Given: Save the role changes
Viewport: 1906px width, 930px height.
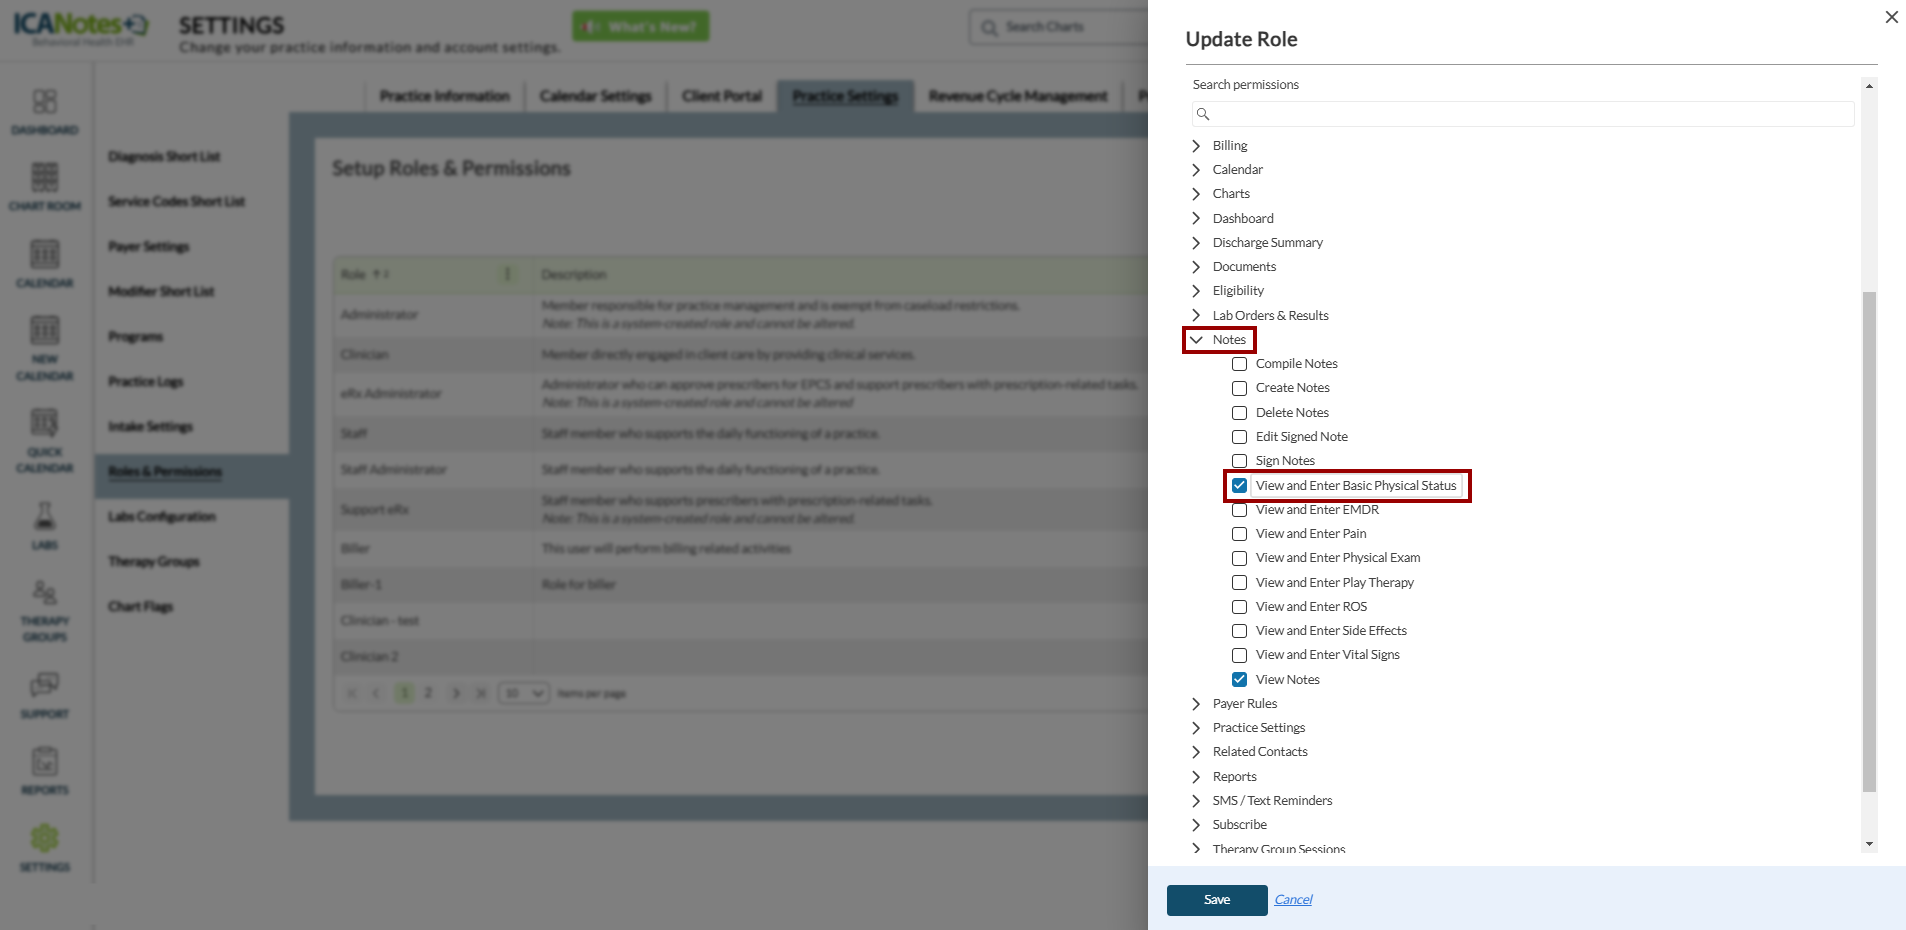Looking at the screenshot, I should point(1217,900).
